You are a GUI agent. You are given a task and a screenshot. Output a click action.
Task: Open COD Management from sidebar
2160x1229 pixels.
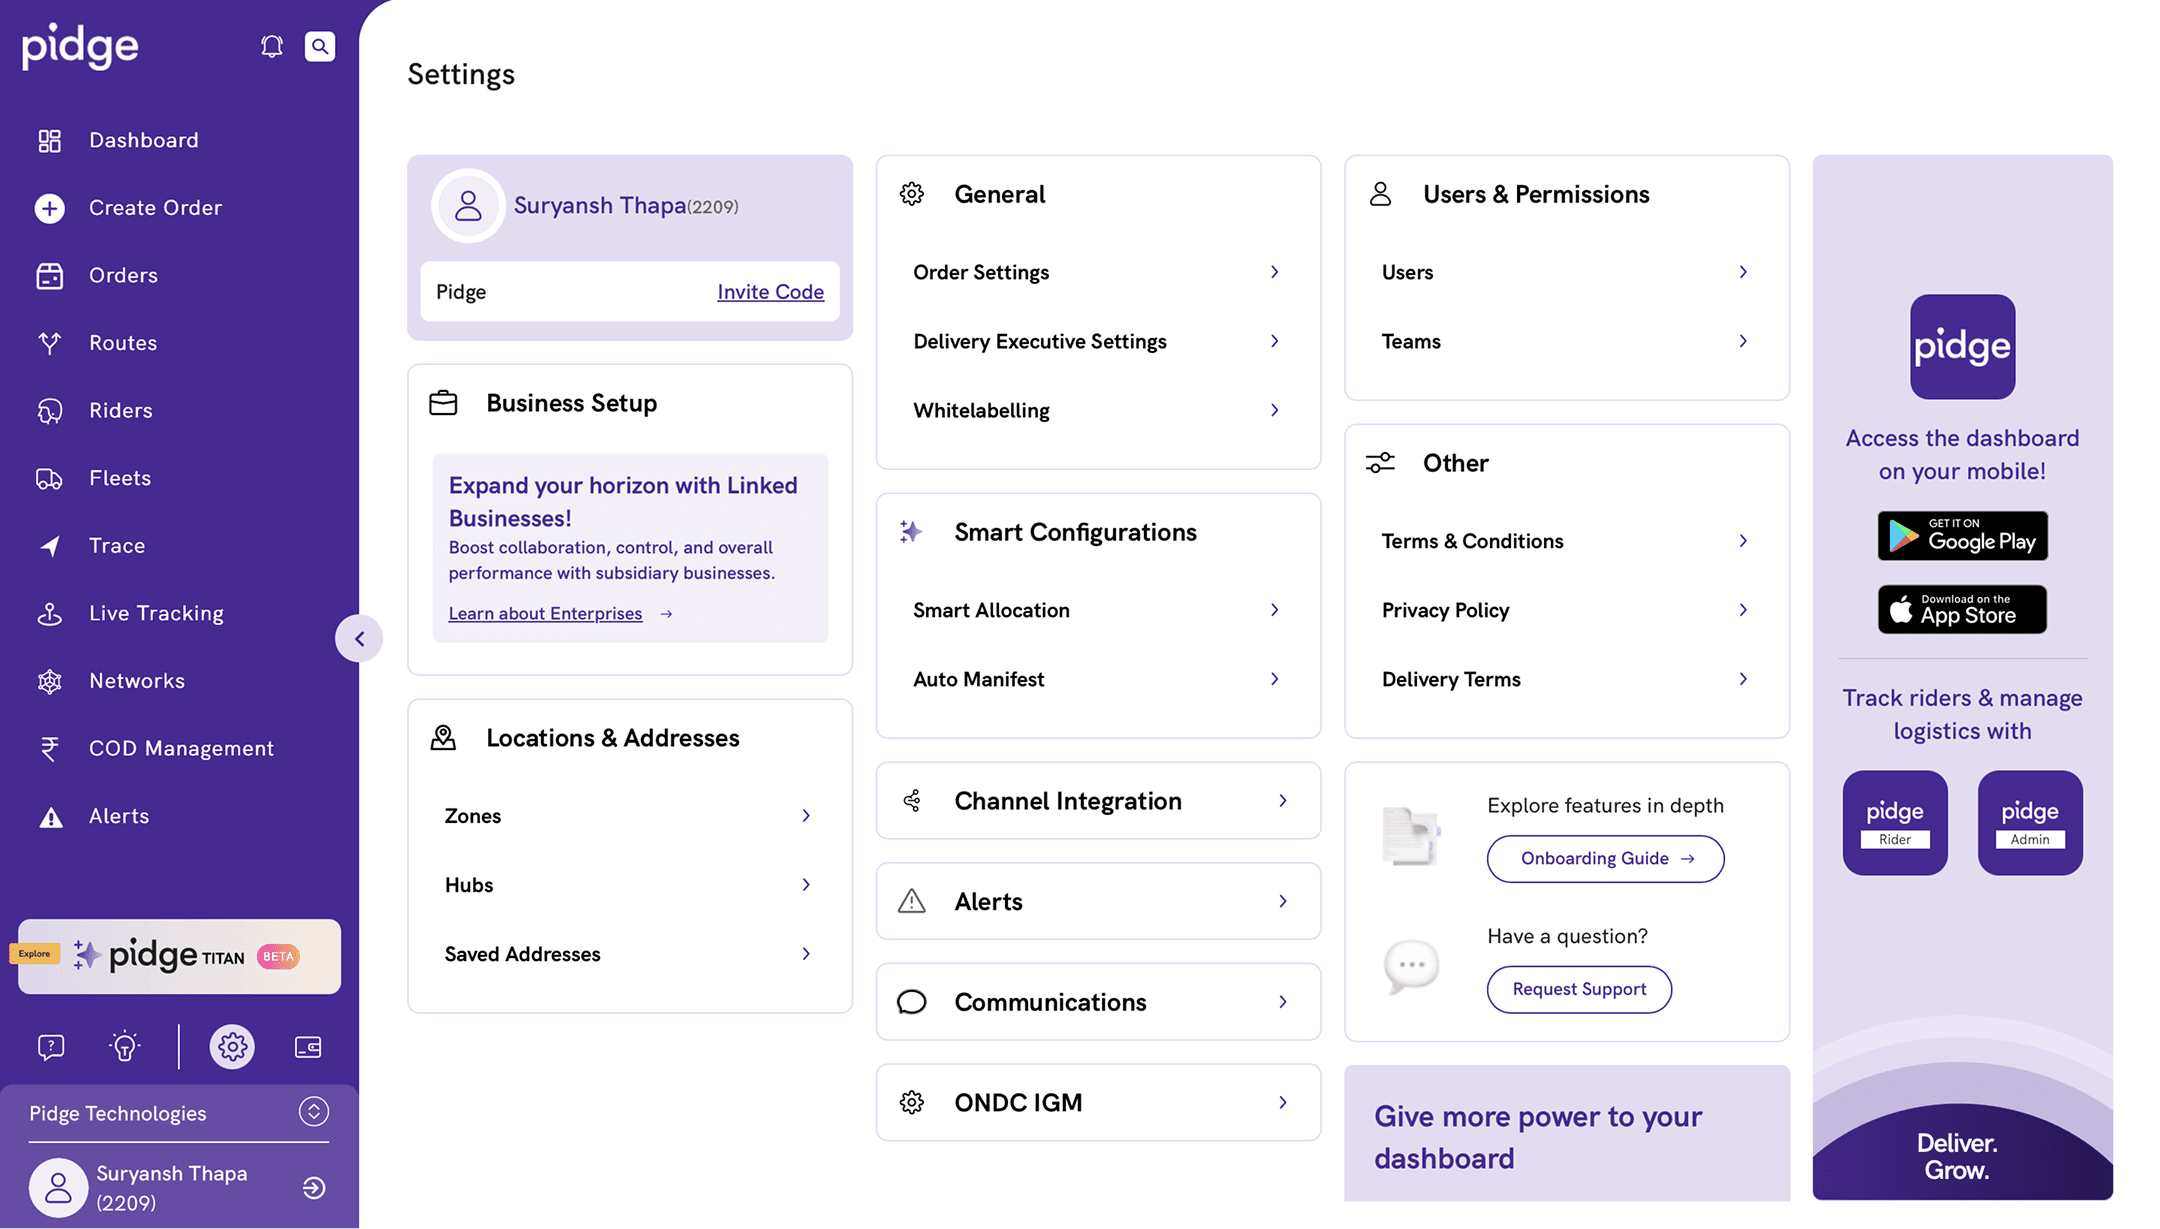181,748
